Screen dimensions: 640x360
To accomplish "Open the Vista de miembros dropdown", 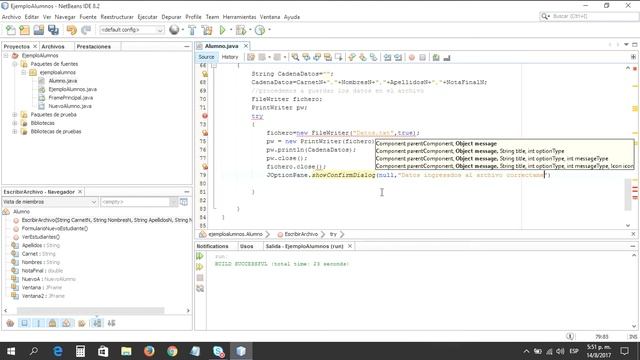I will [50, 202].
